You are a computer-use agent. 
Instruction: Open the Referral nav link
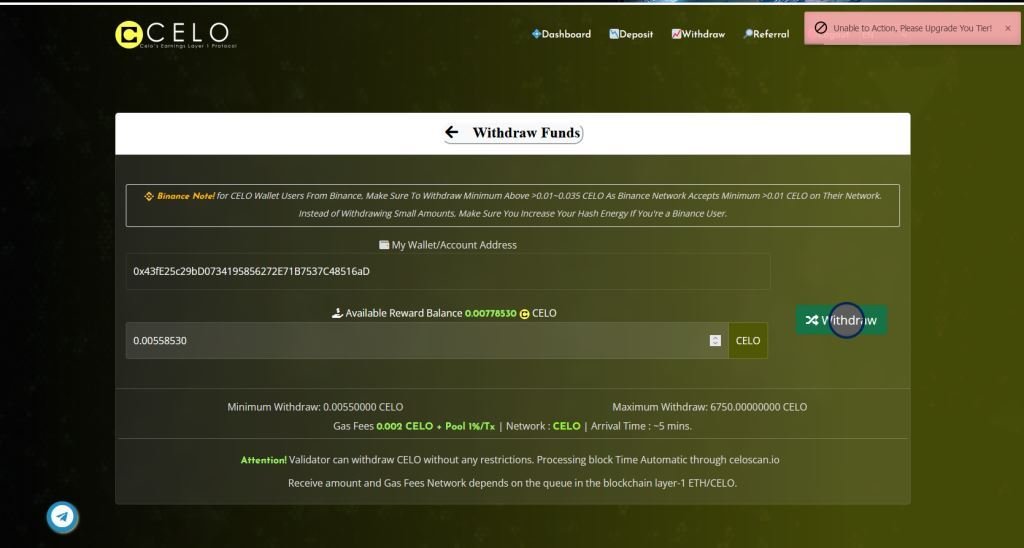tap(766, 34)
